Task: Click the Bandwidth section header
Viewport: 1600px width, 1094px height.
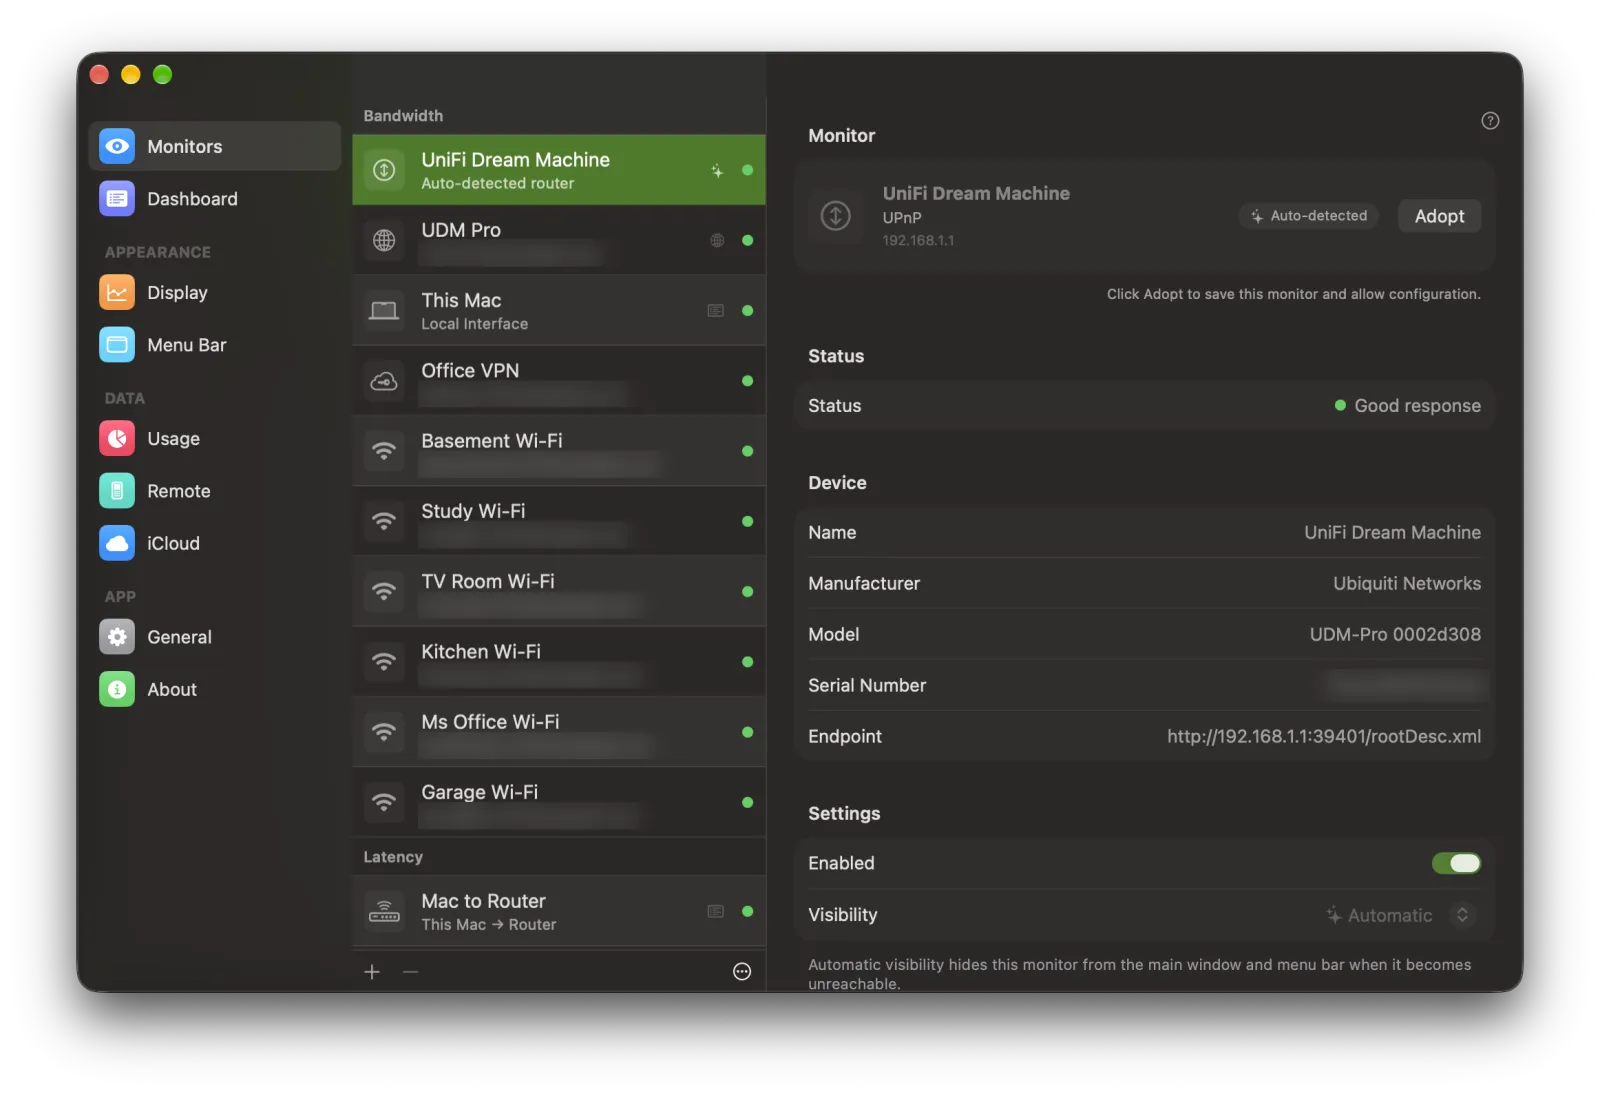Action: (403, 116)
